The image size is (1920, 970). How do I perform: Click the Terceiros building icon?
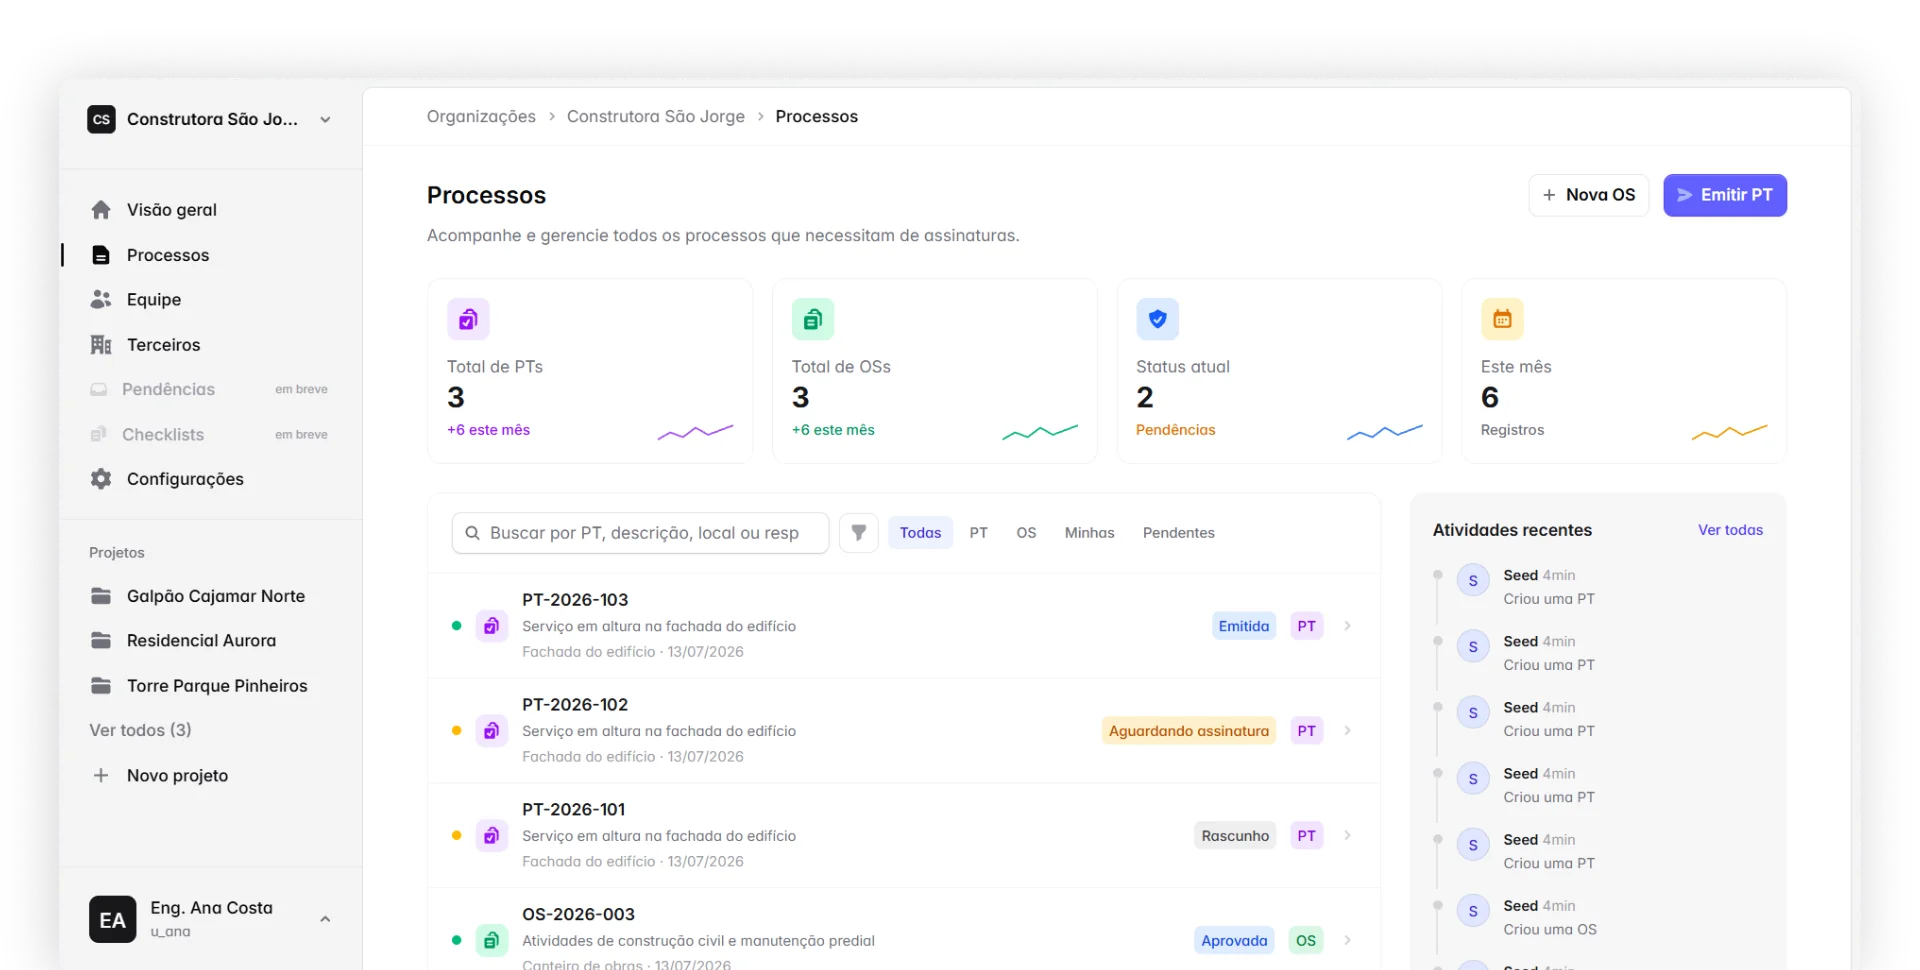[x=101, y=344]
